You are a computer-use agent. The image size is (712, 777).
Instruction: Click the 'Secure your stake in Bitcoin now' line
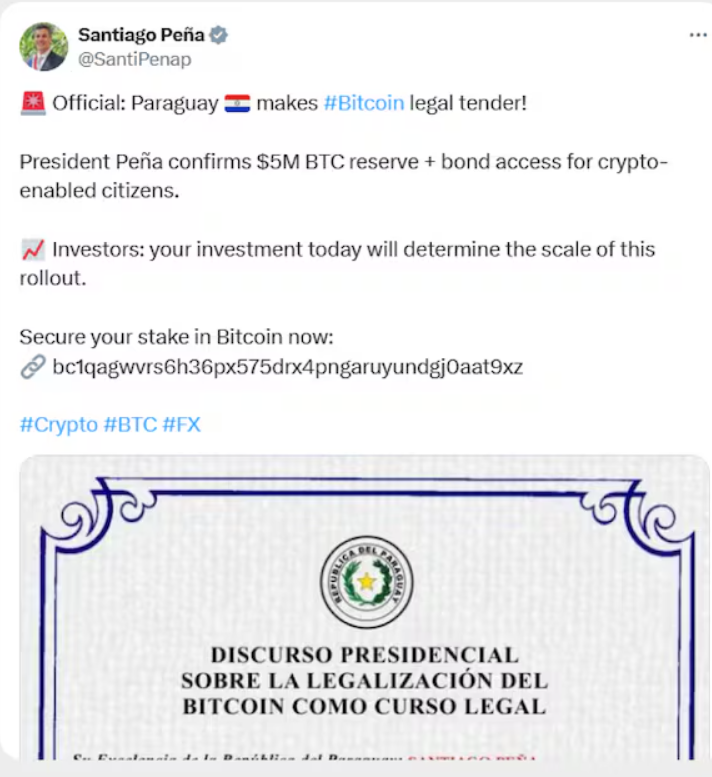pyautogui.click(x=176, y=336)
